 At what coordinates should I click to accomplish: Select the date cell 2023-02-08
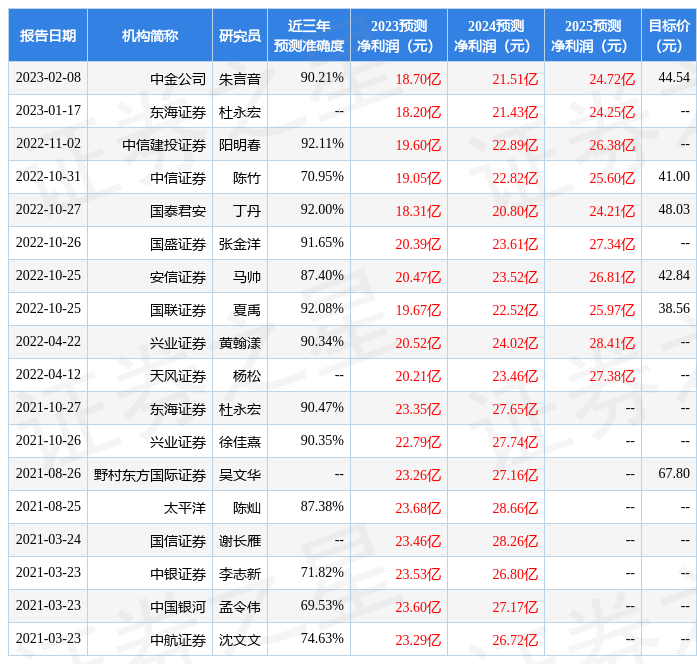point(48,78)
